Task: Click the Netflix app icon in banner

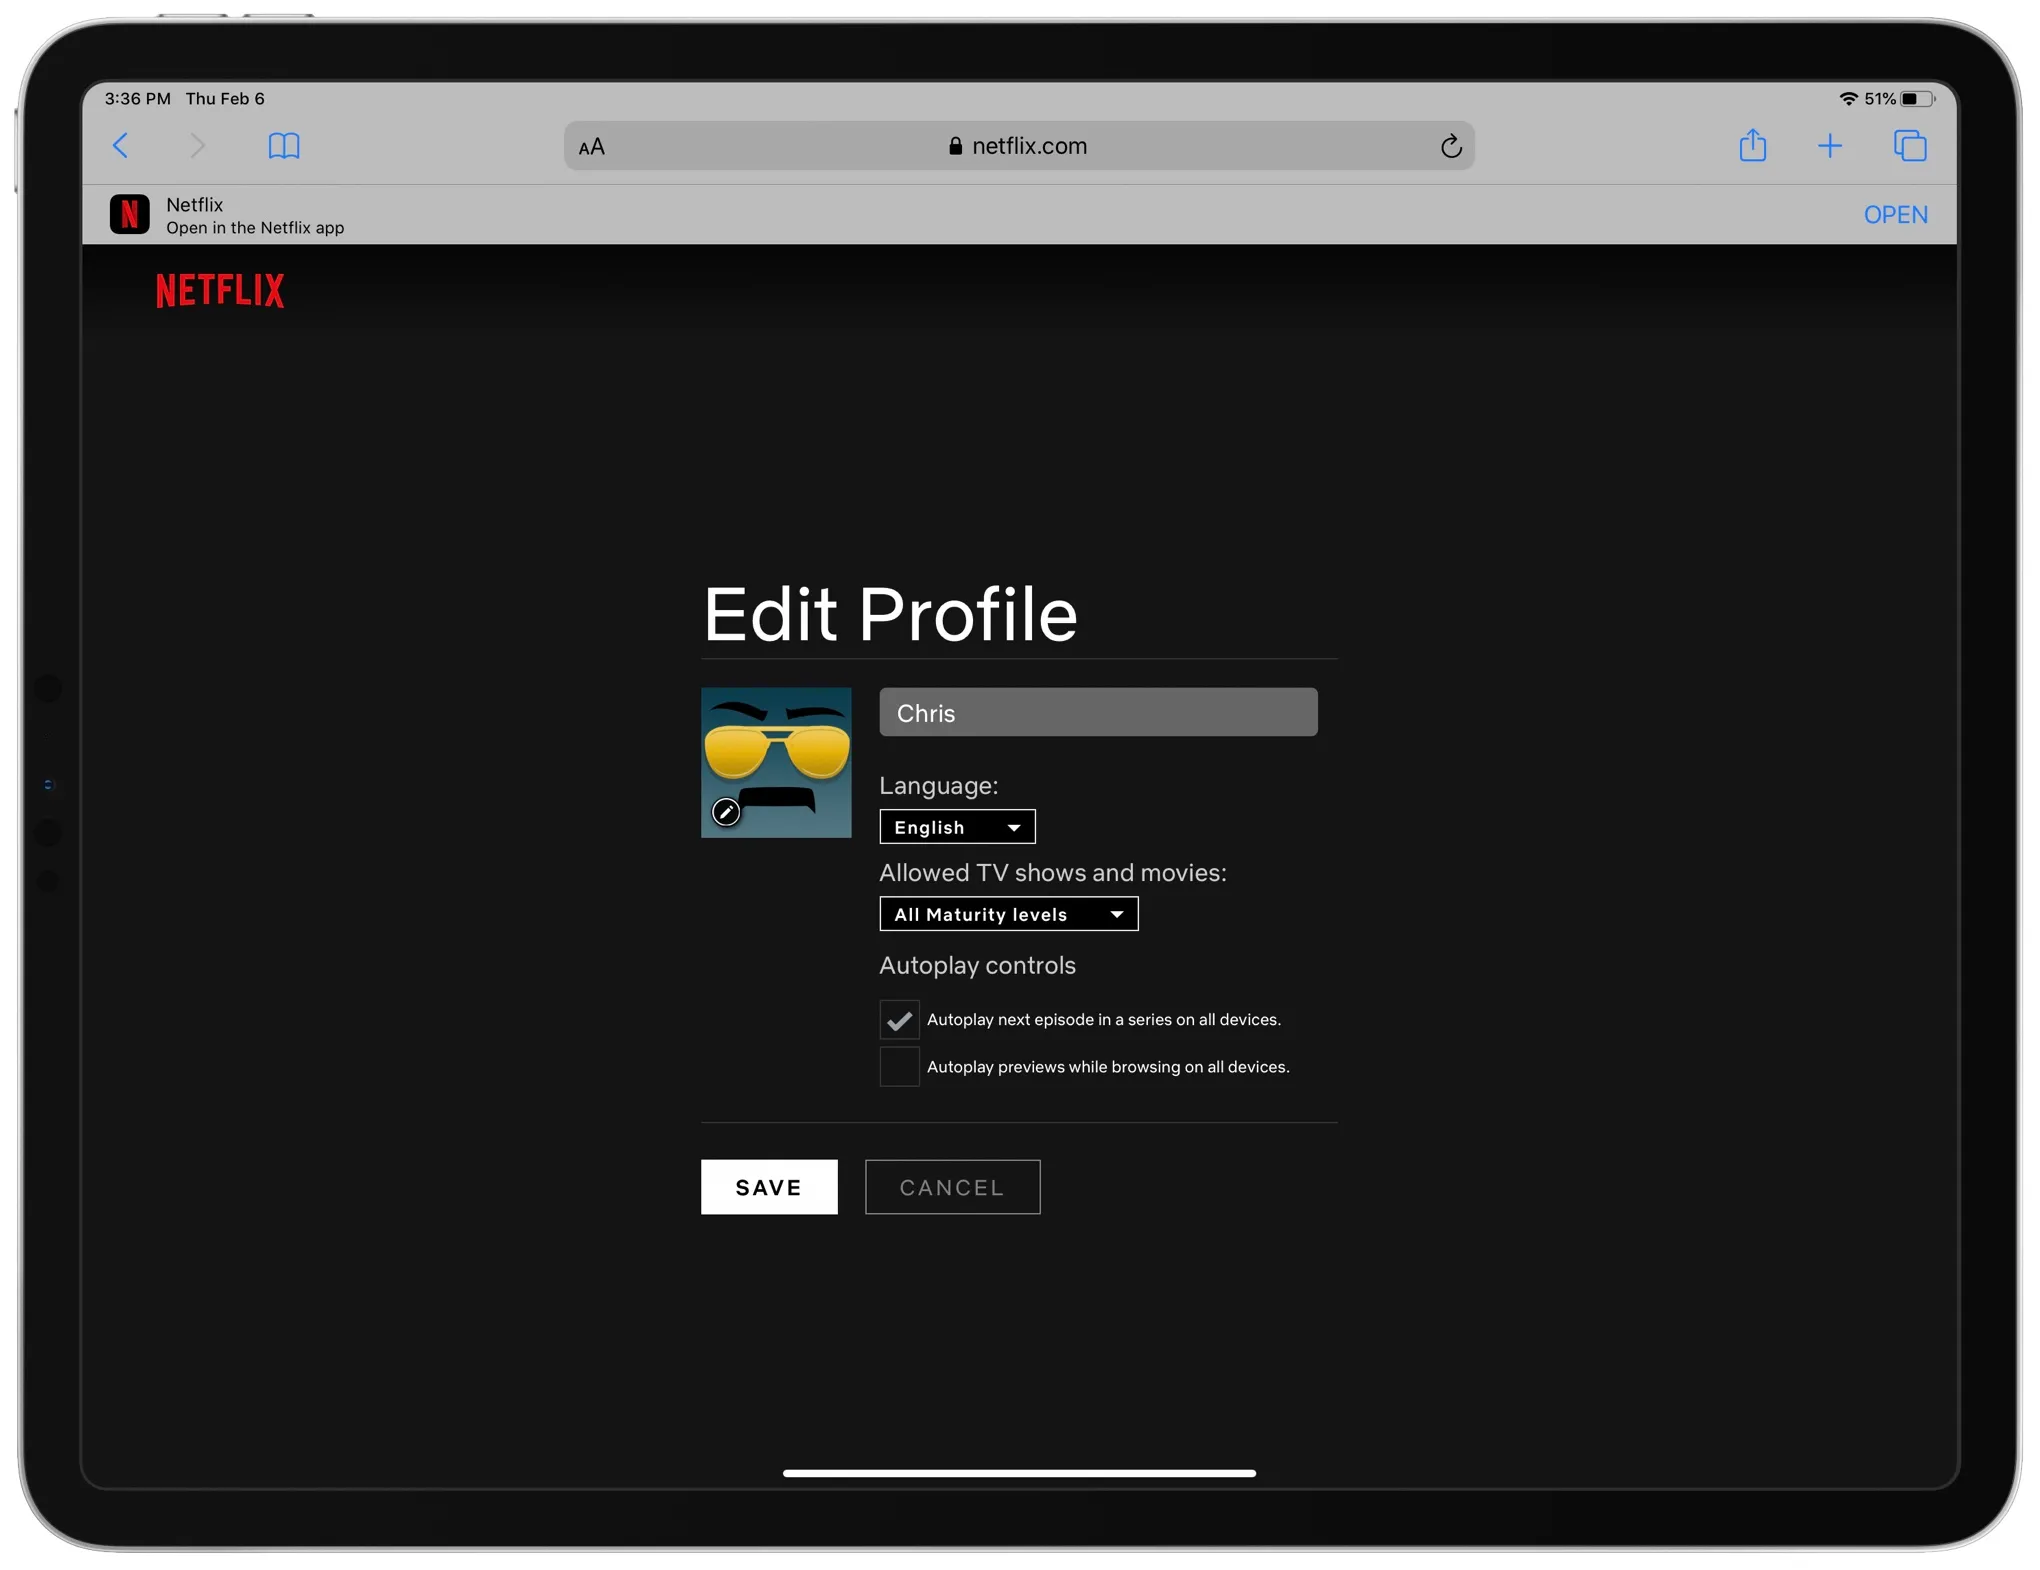Action: (129, 213)
